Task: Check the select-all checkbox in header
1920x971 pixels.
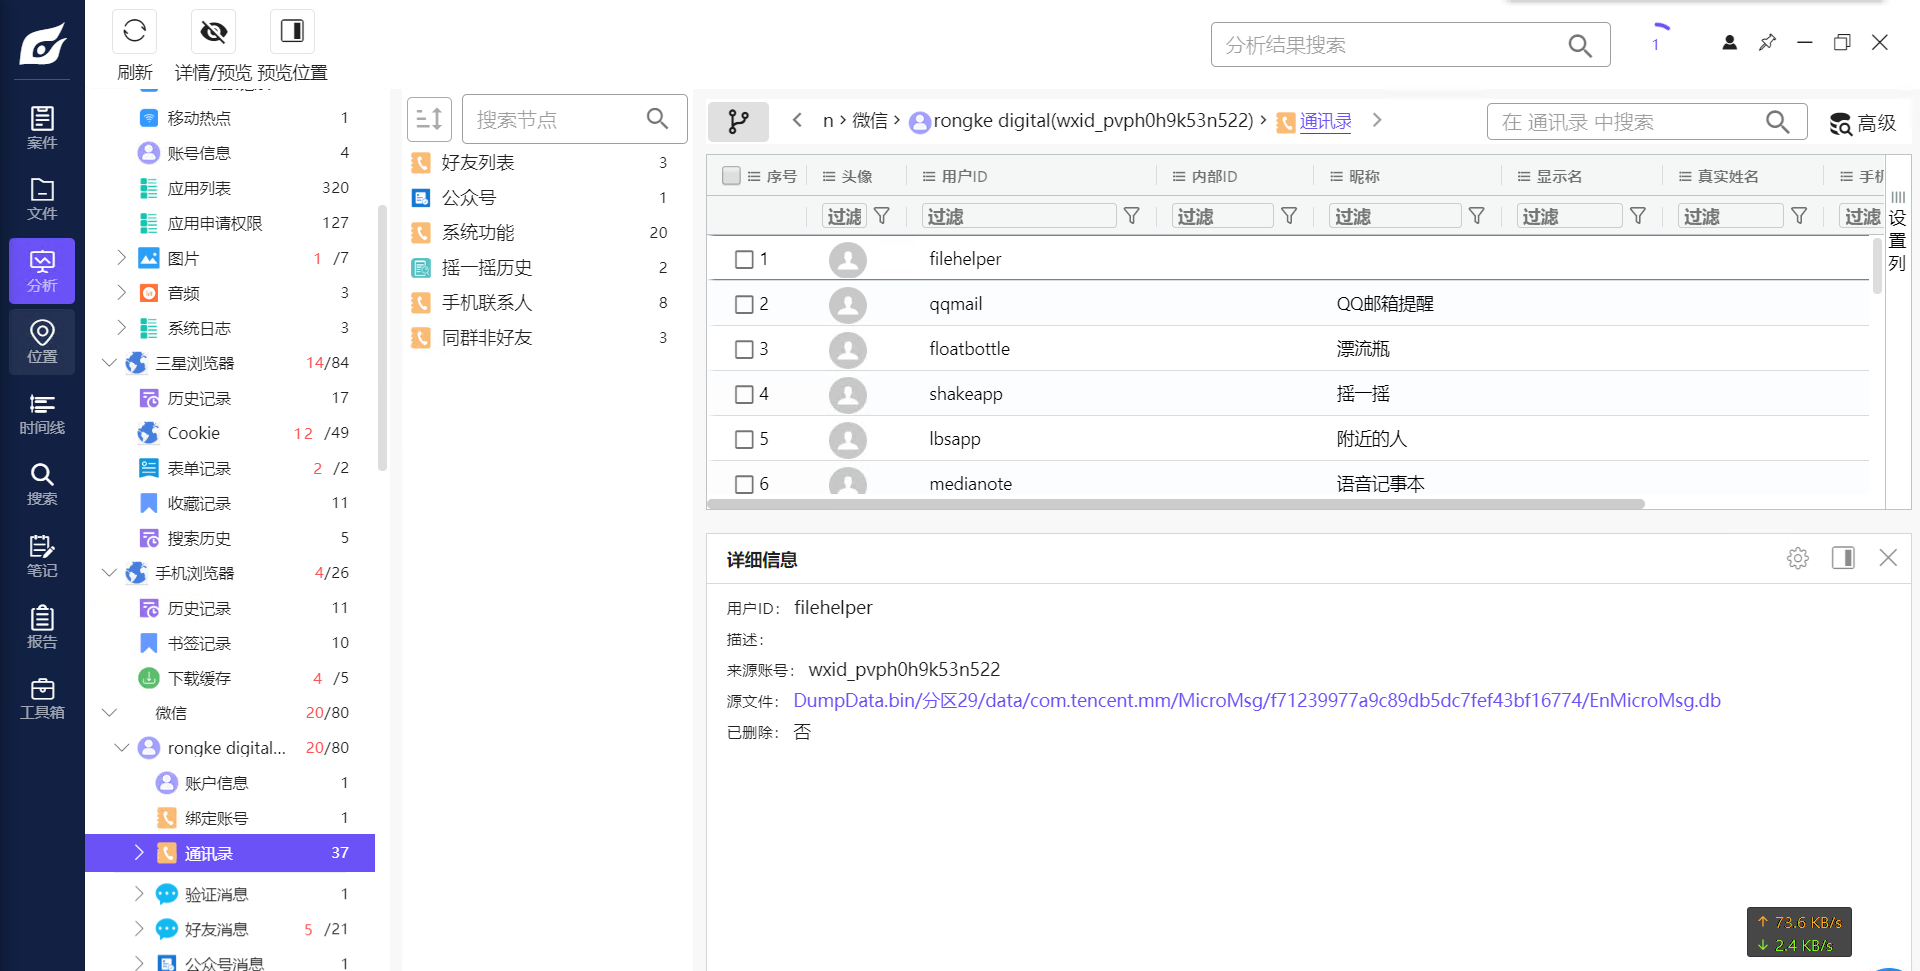Action: tap(731, 176)
